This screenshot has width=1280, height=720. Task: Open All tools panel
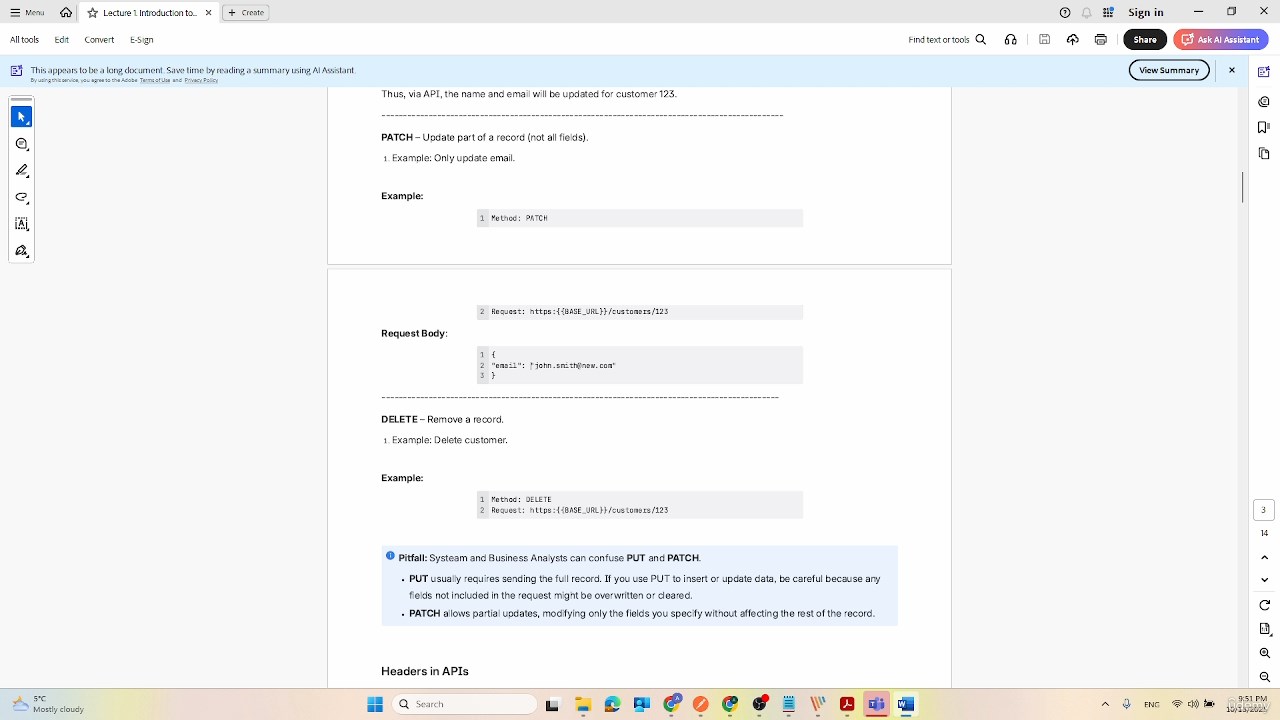pos(25,40)
